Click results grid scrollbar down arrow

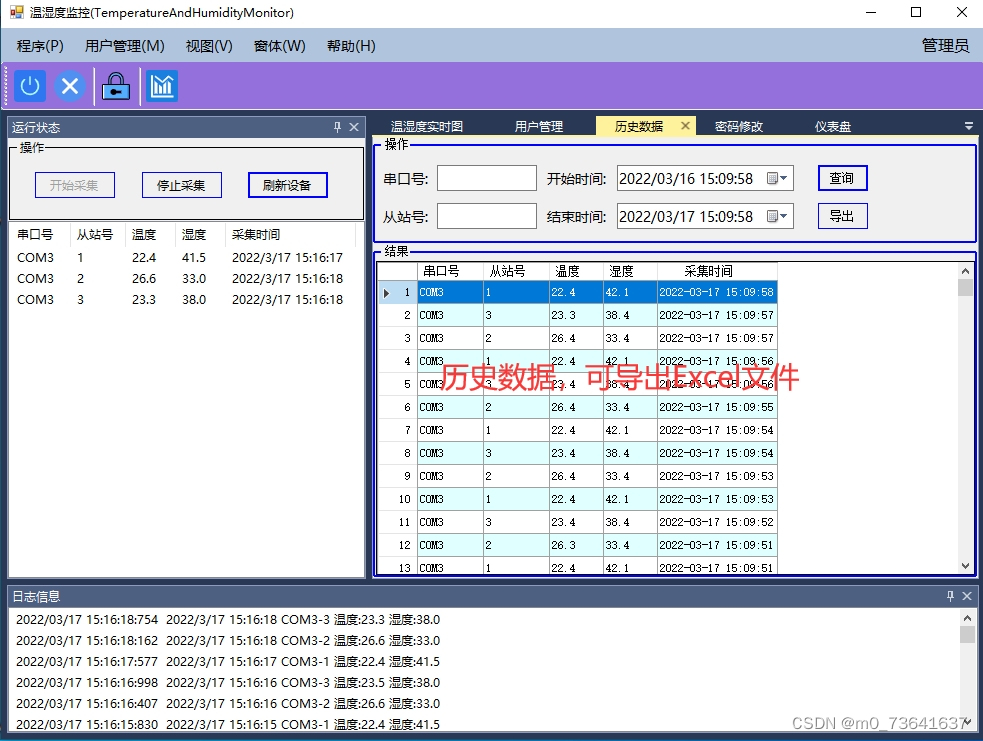coord(965,565)
